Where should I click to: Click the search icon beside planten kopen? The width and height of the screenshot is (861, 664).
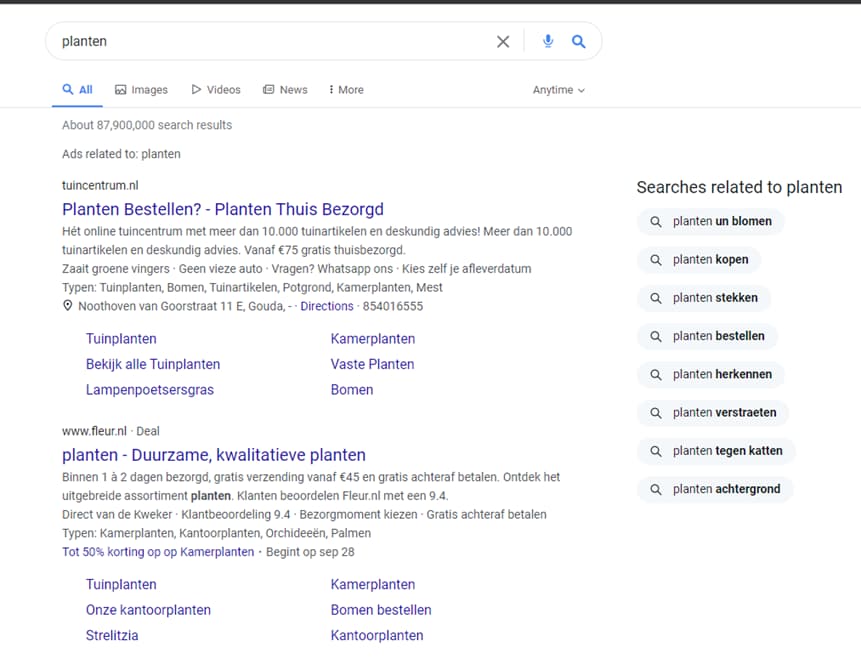point(656,260)
